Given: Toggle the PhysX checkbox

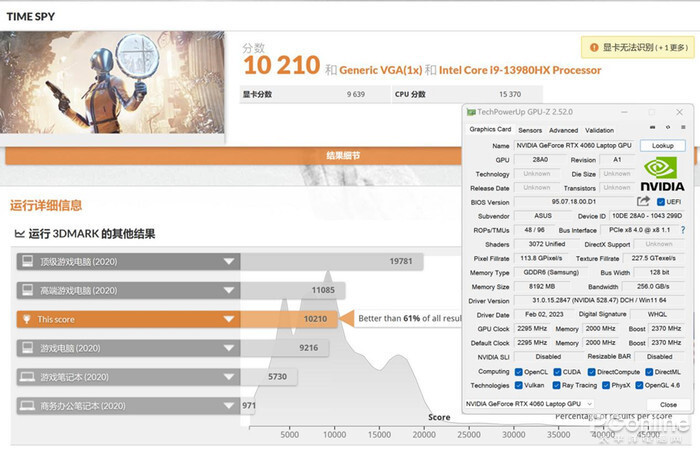Looking at the screenshot, I should (x=606, y=385).
